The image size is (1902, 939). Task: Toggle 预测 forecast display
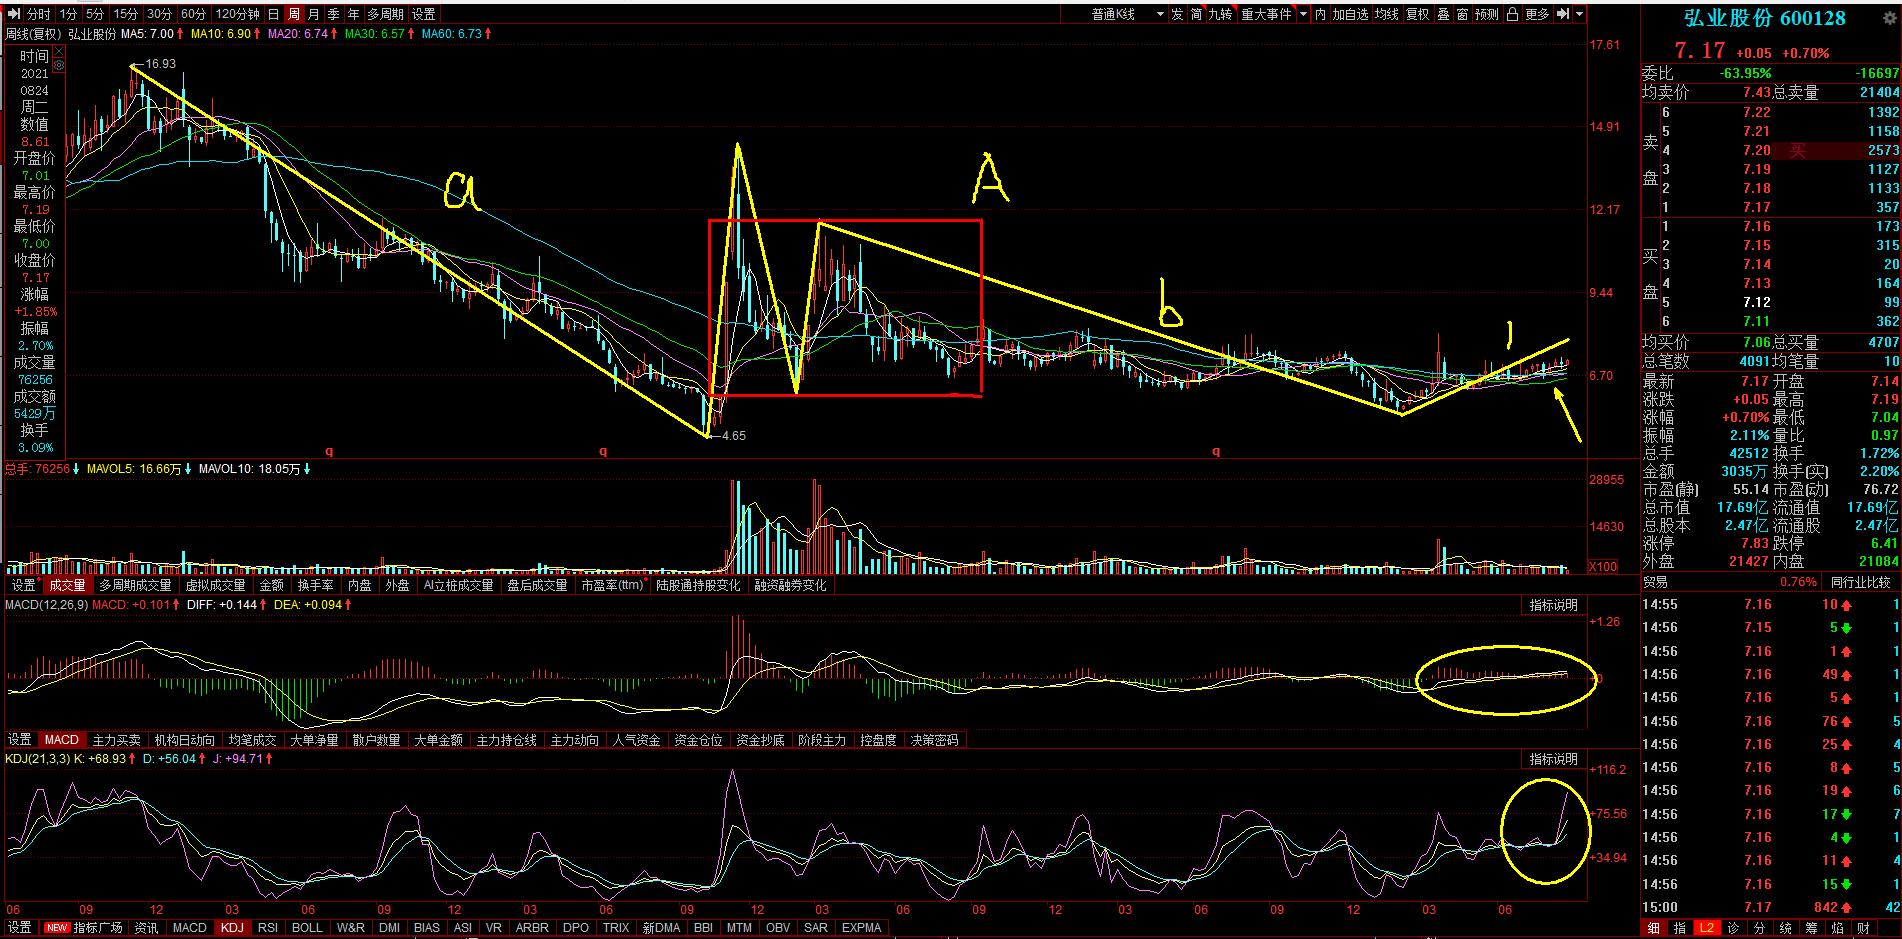(x=1487, y=14)
